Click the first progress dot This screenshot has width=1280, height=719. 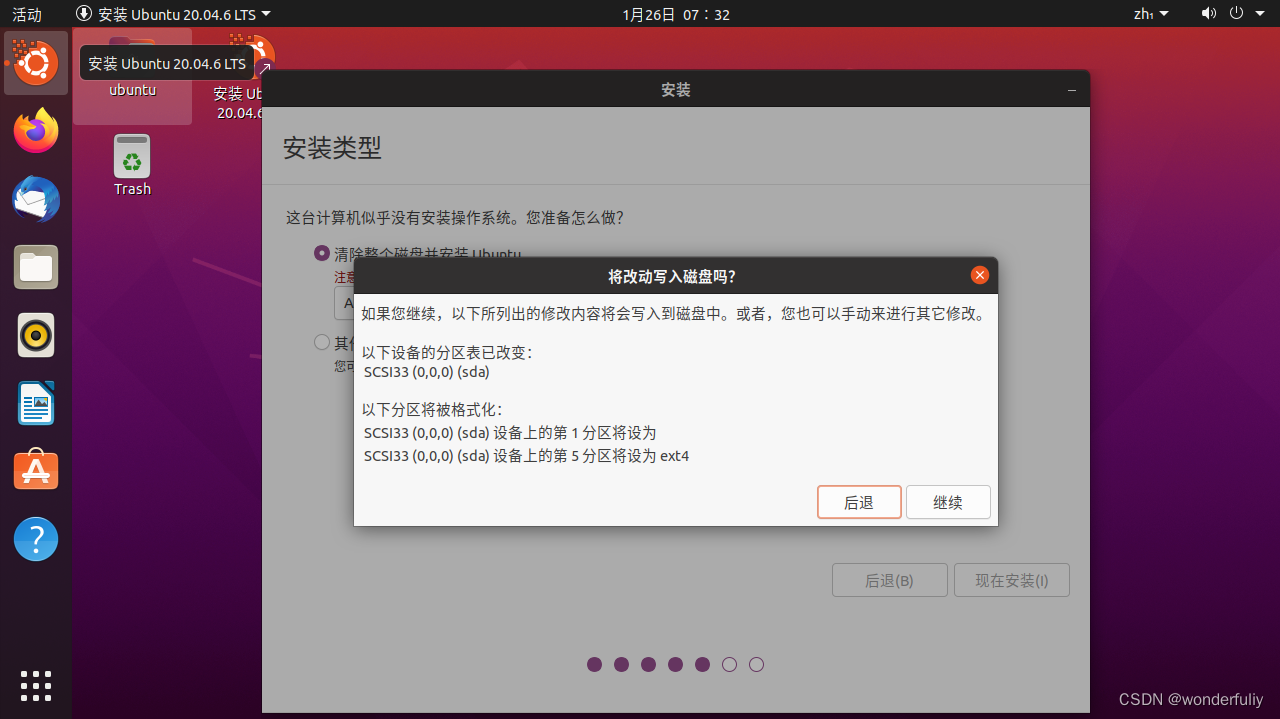(595, 664)
